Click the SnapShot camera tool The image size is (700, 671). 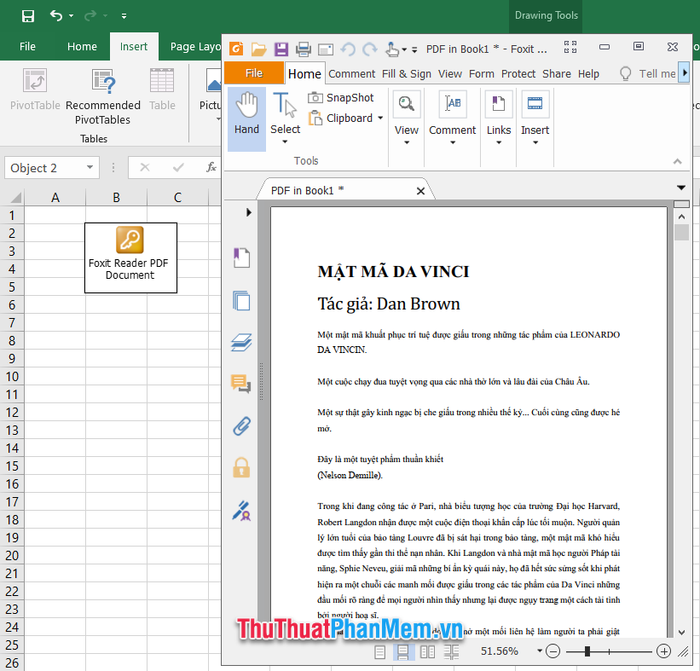click(340, 98)
